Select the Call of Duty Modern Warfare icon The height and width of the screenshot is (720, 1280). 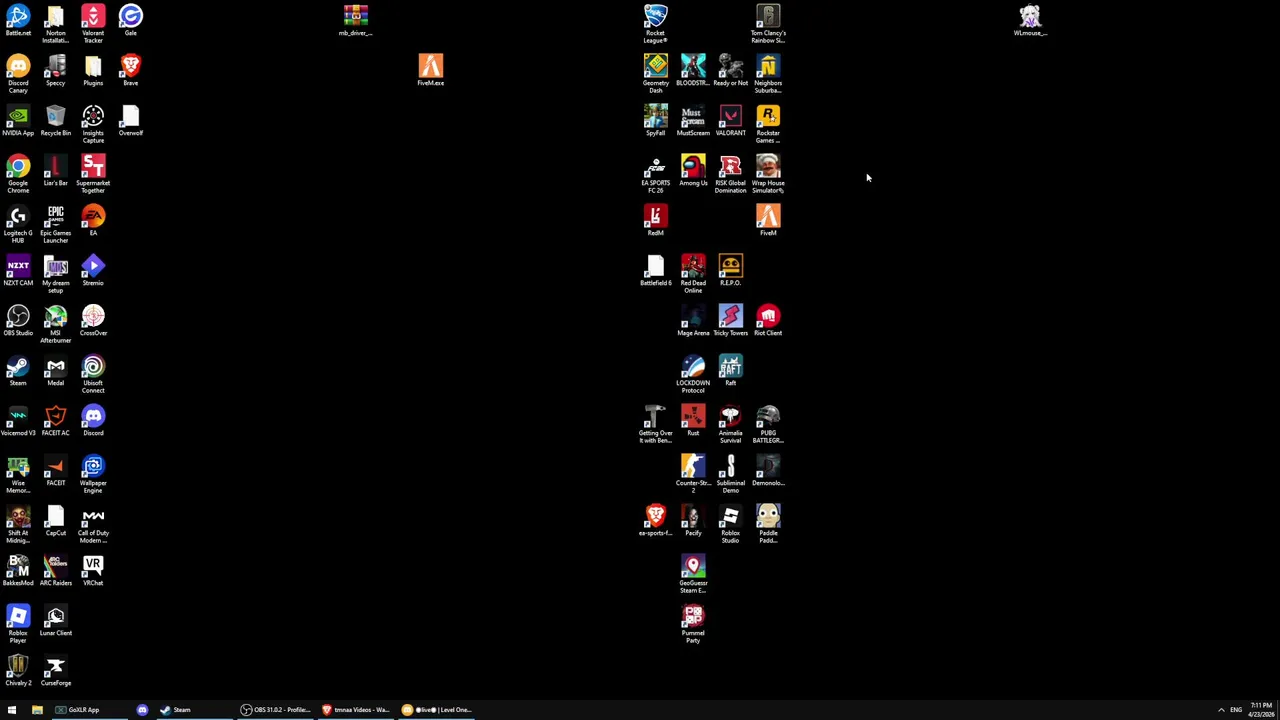click(93, 524)
